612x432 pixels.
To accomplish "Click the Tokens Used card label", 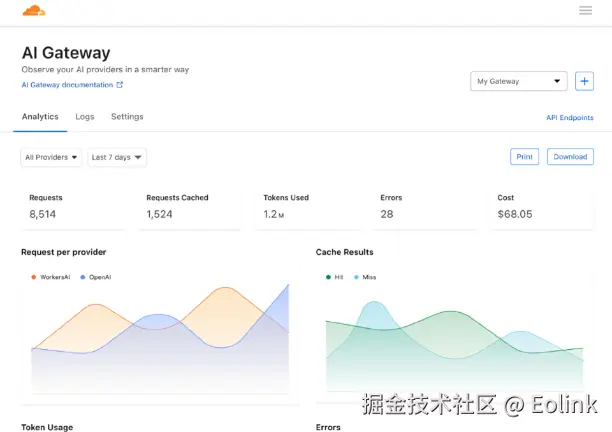I will point(286,197).
